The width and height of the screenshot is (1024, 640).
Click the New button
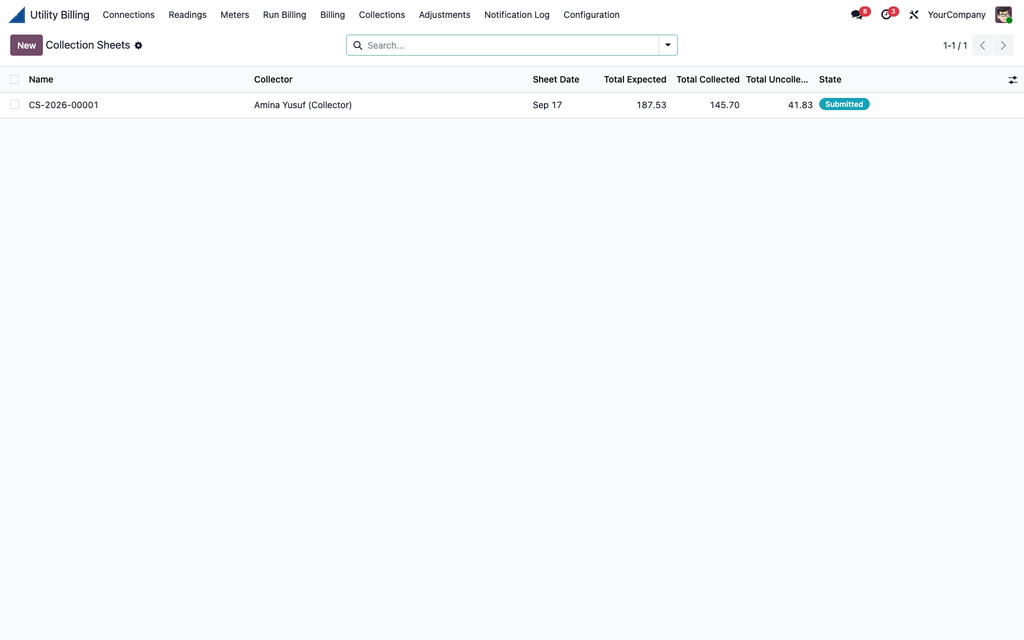point(26,45)
